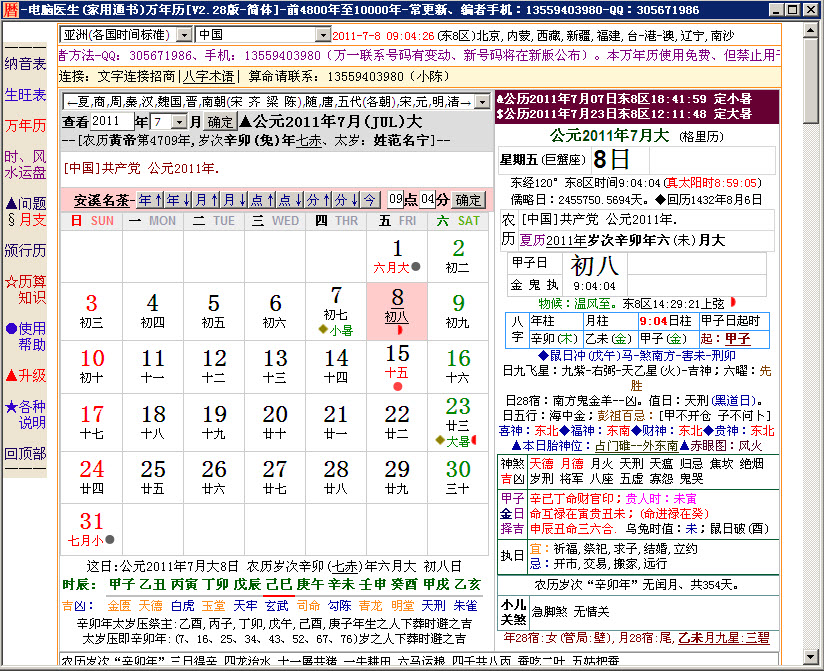Expand the month number dropdown showing 7
Viewport: 824px width, 671px height.
pos(180,122)
